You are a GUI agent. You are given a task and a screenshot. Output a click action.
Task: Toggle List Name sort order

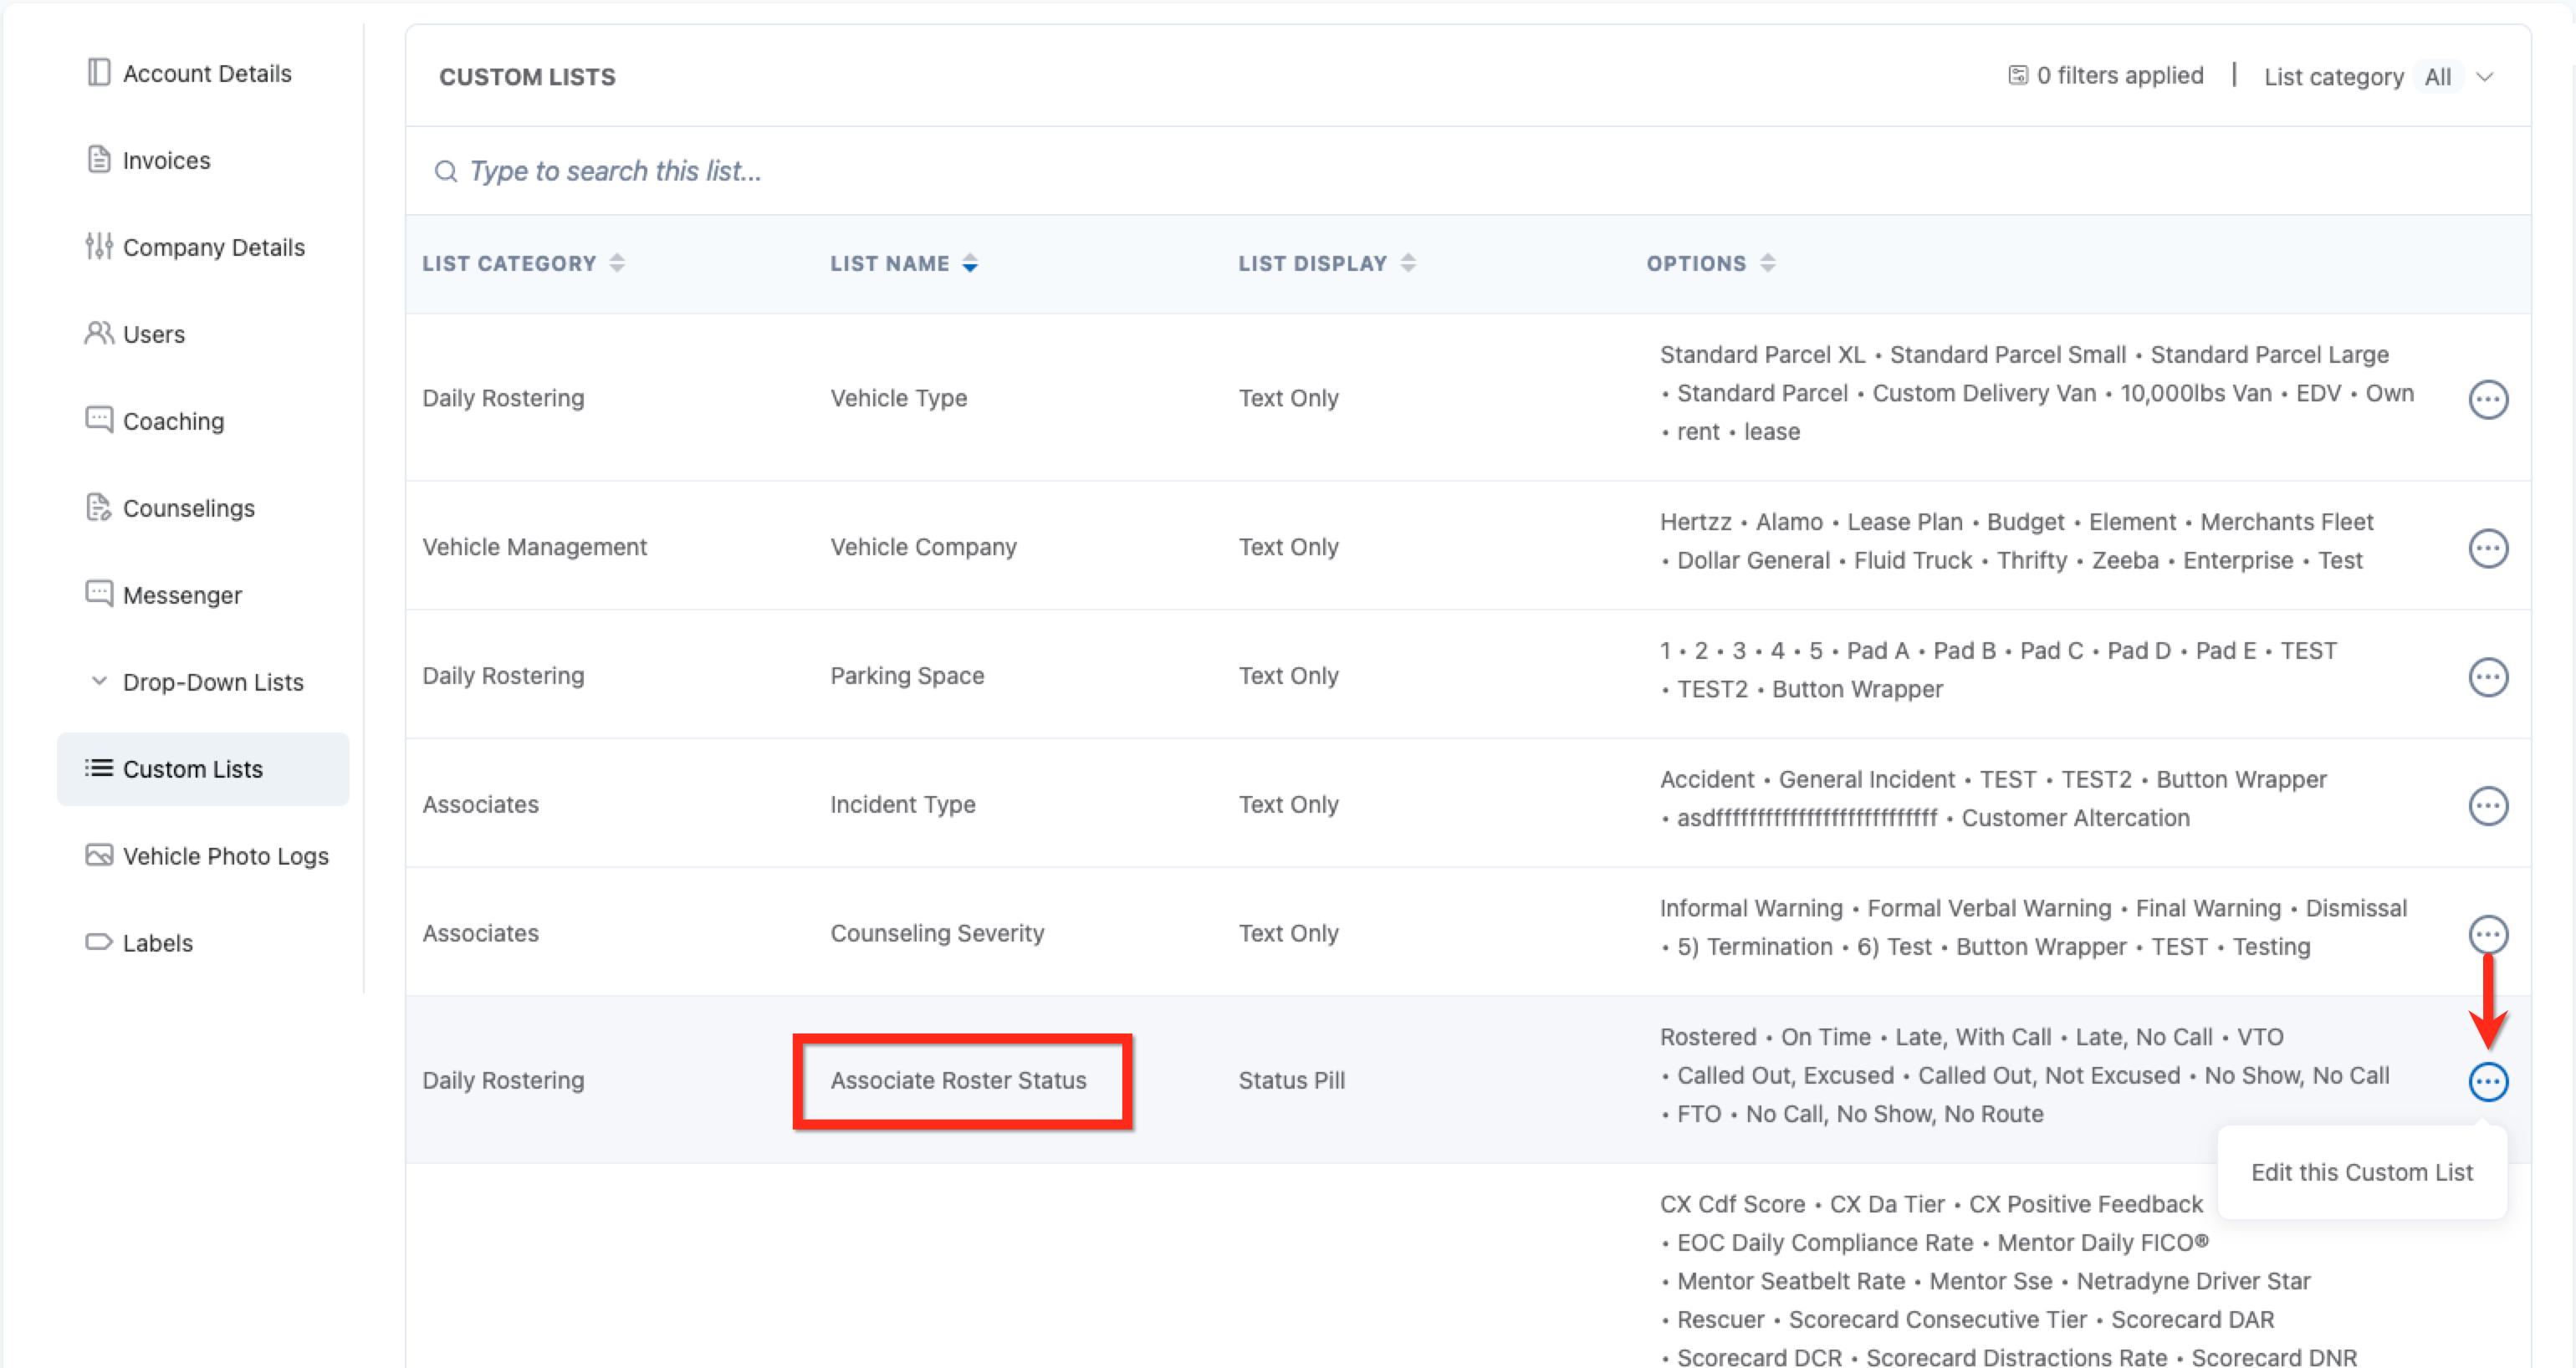tap(969, 263)
